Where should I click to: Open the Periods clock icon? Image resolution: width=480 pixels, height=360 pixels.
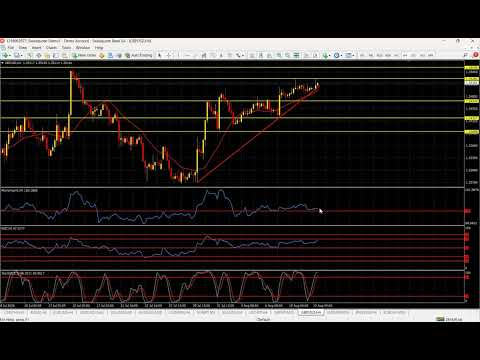coord(336,55)
